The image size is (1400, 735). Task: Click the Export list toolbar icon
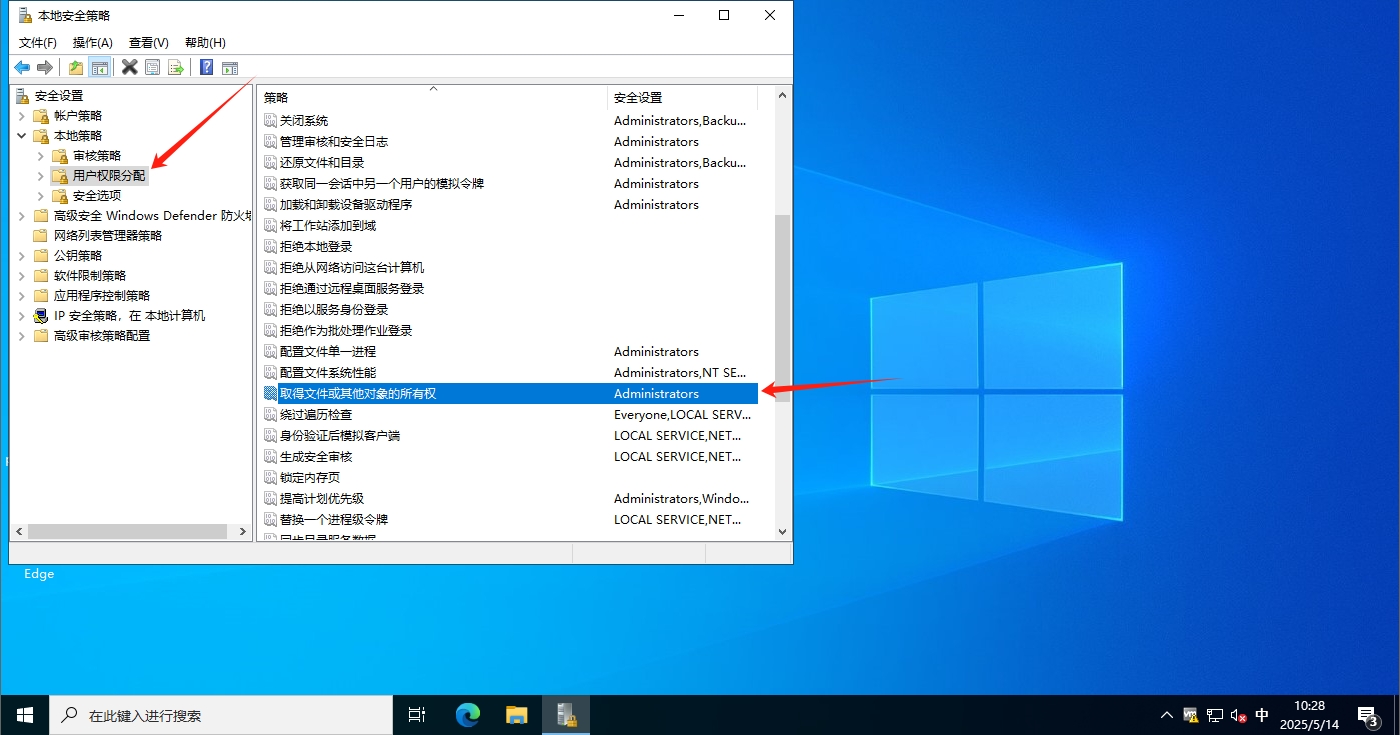tap(176, 67)
